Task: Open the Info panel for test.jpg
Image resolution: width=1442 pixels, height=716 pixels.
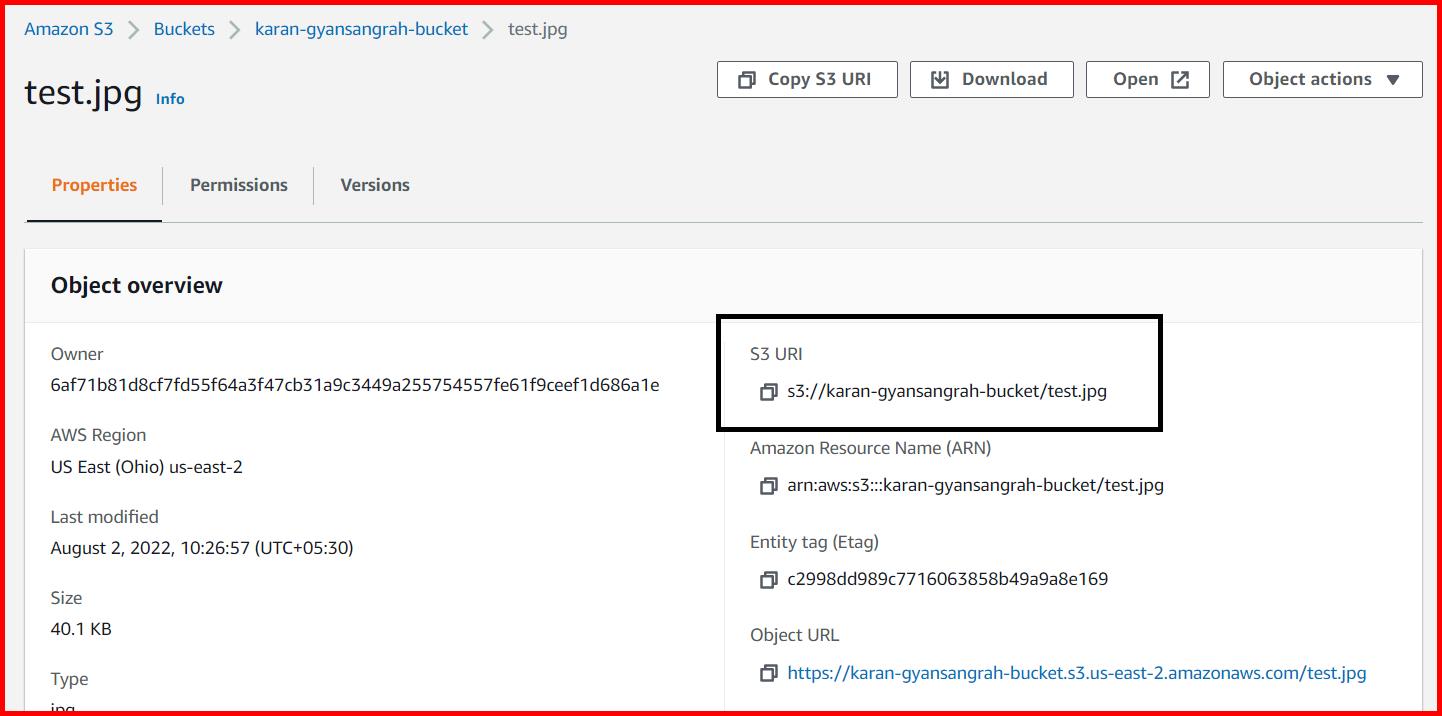Action: click(x=170, y=98)
